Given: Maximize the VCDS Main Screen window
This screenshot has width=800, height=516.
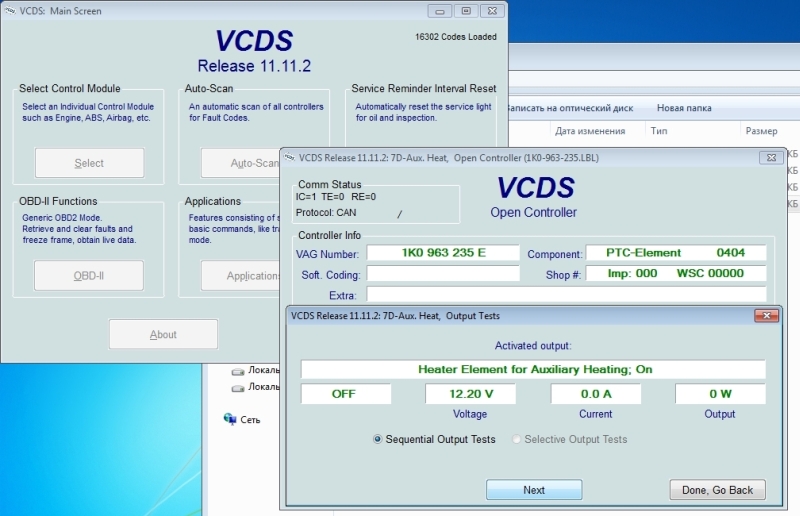Looking at the screenshot, I should tap(465, 11).
